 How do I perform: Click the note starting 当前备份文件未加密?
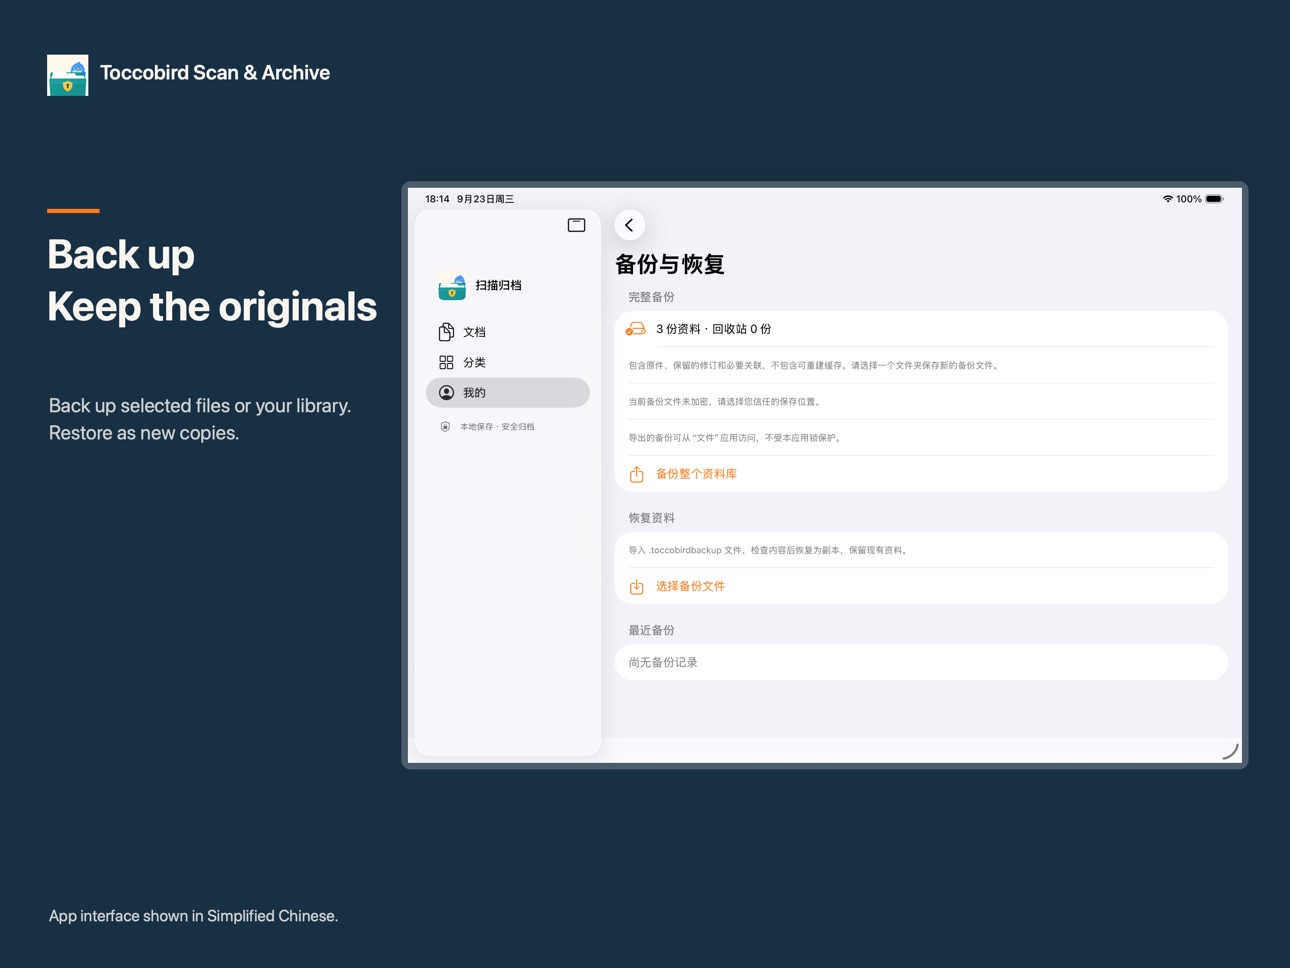(x=724, y=402)
